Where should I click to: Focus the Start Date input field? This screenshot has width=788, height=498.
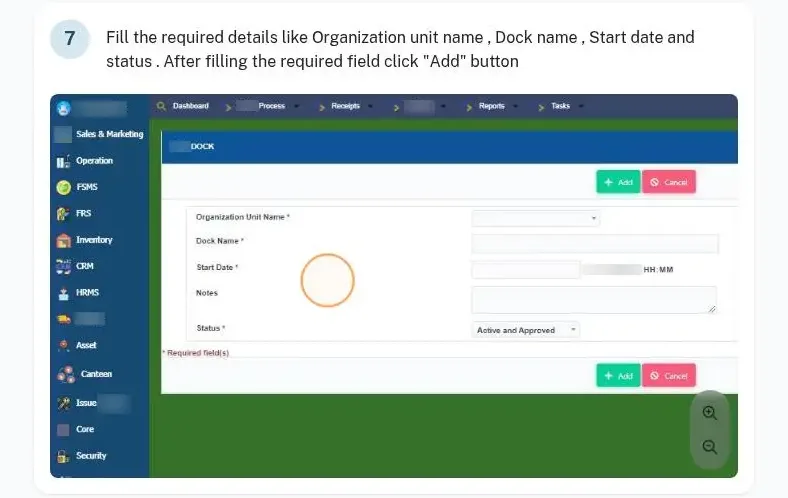(526, 270)
